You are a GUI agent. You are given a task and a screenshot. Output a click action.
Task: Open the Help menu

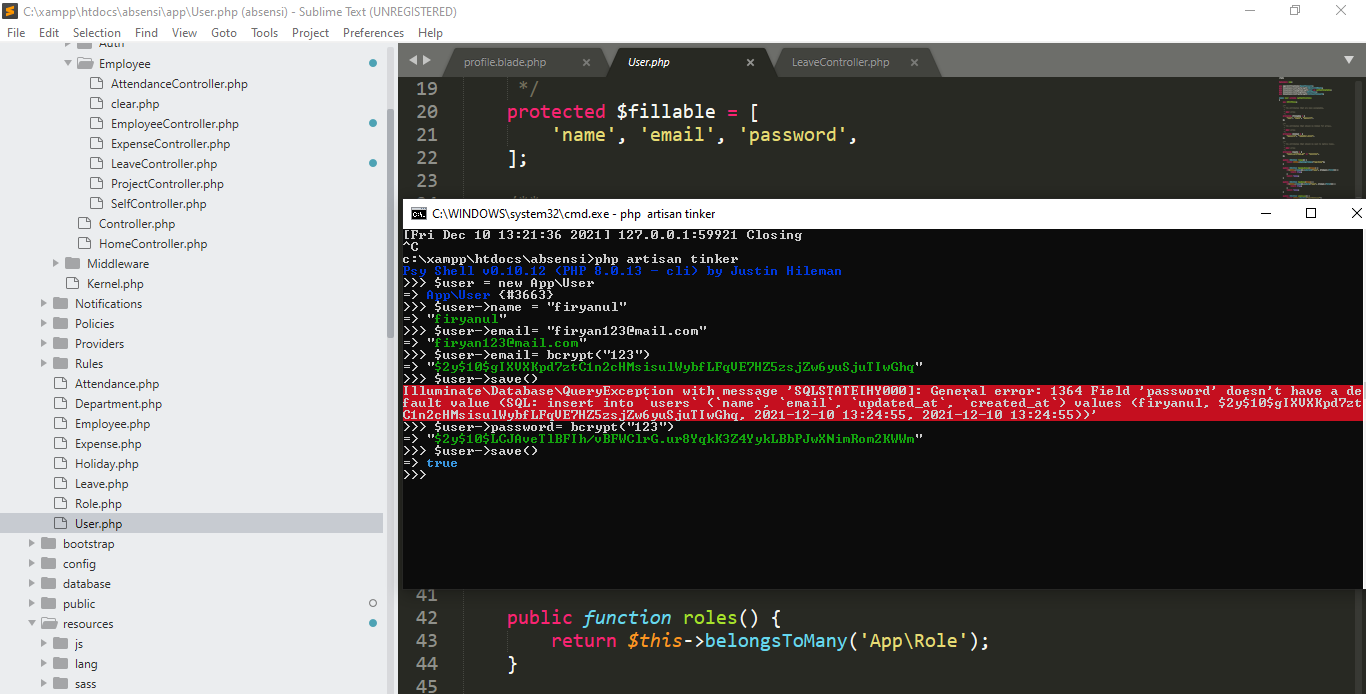point(430,32)
